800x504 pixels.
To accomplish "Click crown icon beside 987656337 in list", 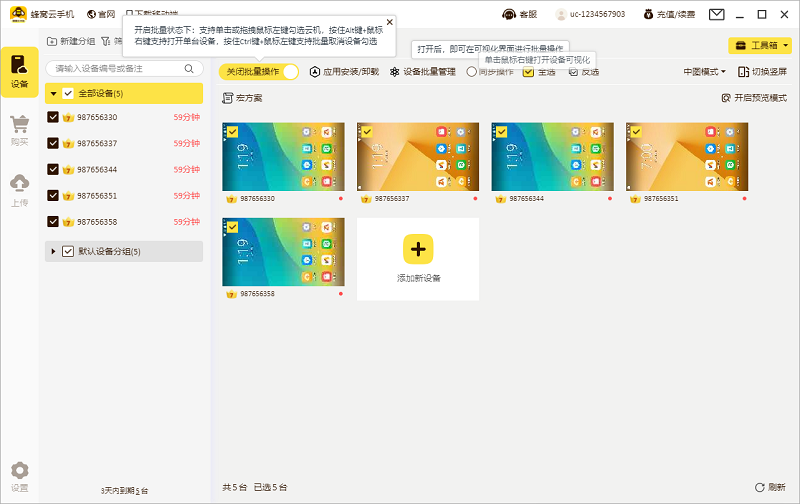I will [x=68, y=143].
